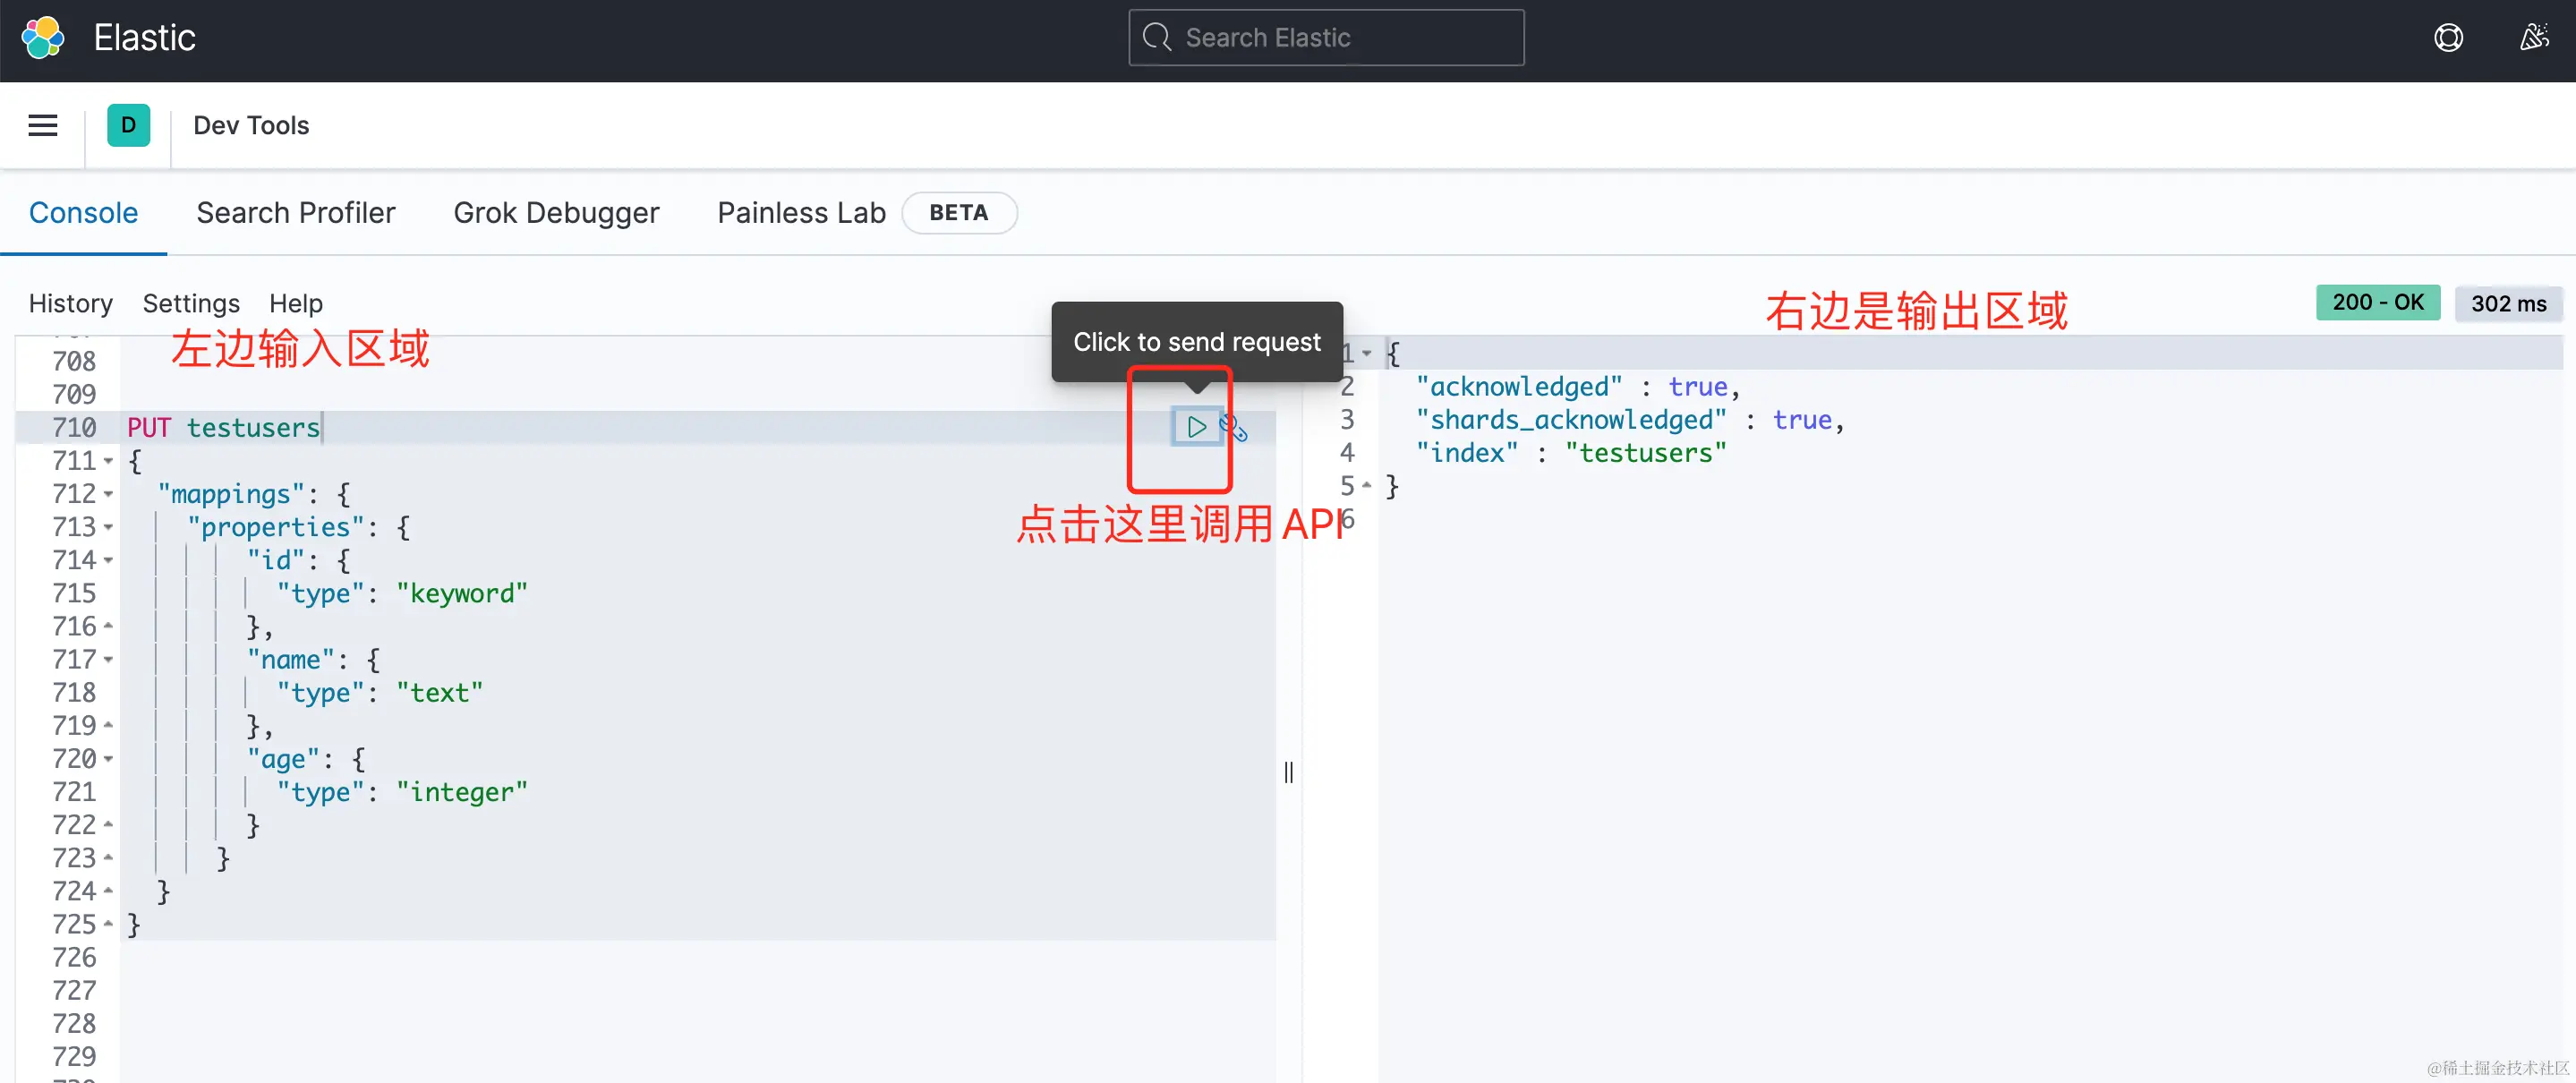Open the Grok Debugger tab
This screenshot has width=2576, height=1083.
[556, 213]
